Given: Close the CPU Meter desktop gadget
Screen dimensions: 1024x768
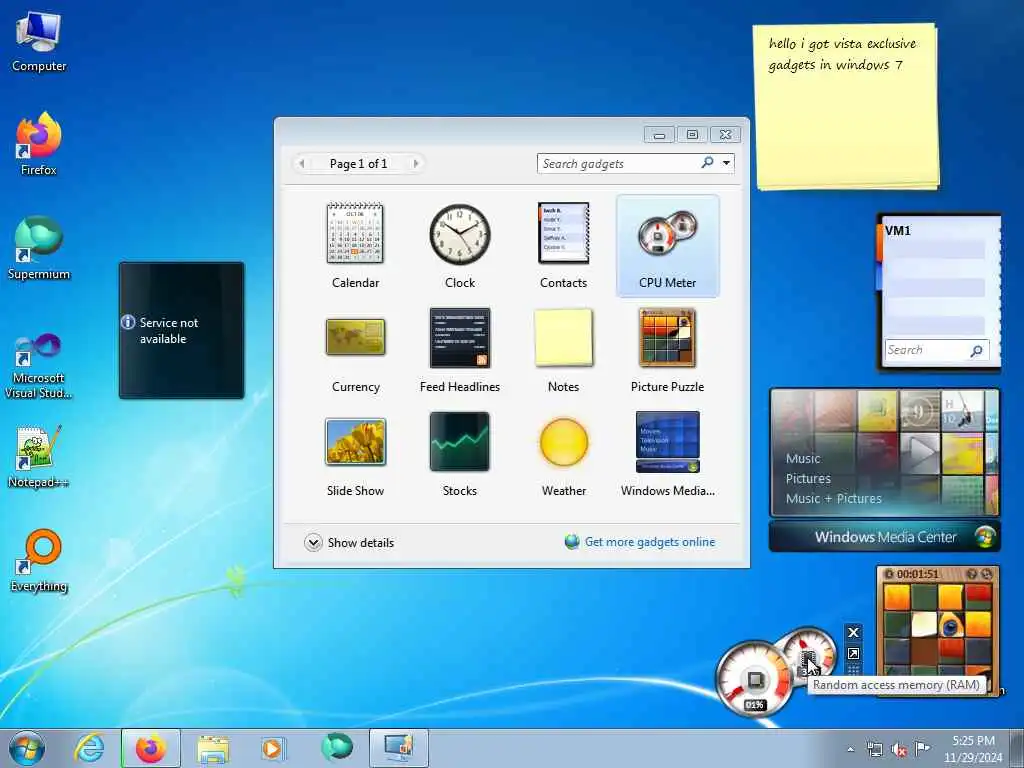Looking at the screenshot, I should point(853,632).
